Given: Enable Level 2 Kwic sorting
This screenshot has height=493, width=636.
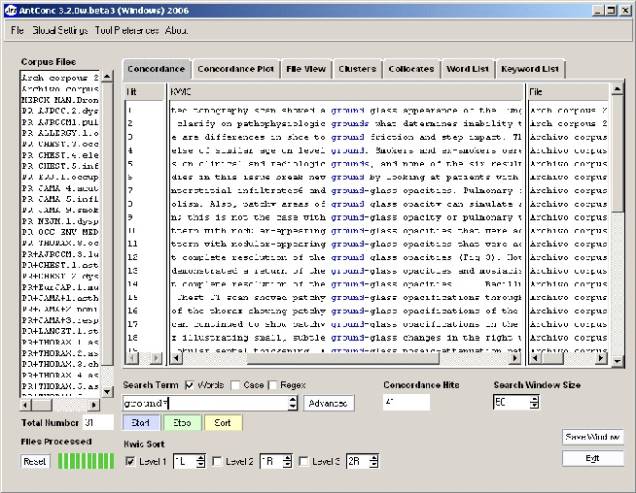Looking at the screenshot, I should [x=217, y=461].
